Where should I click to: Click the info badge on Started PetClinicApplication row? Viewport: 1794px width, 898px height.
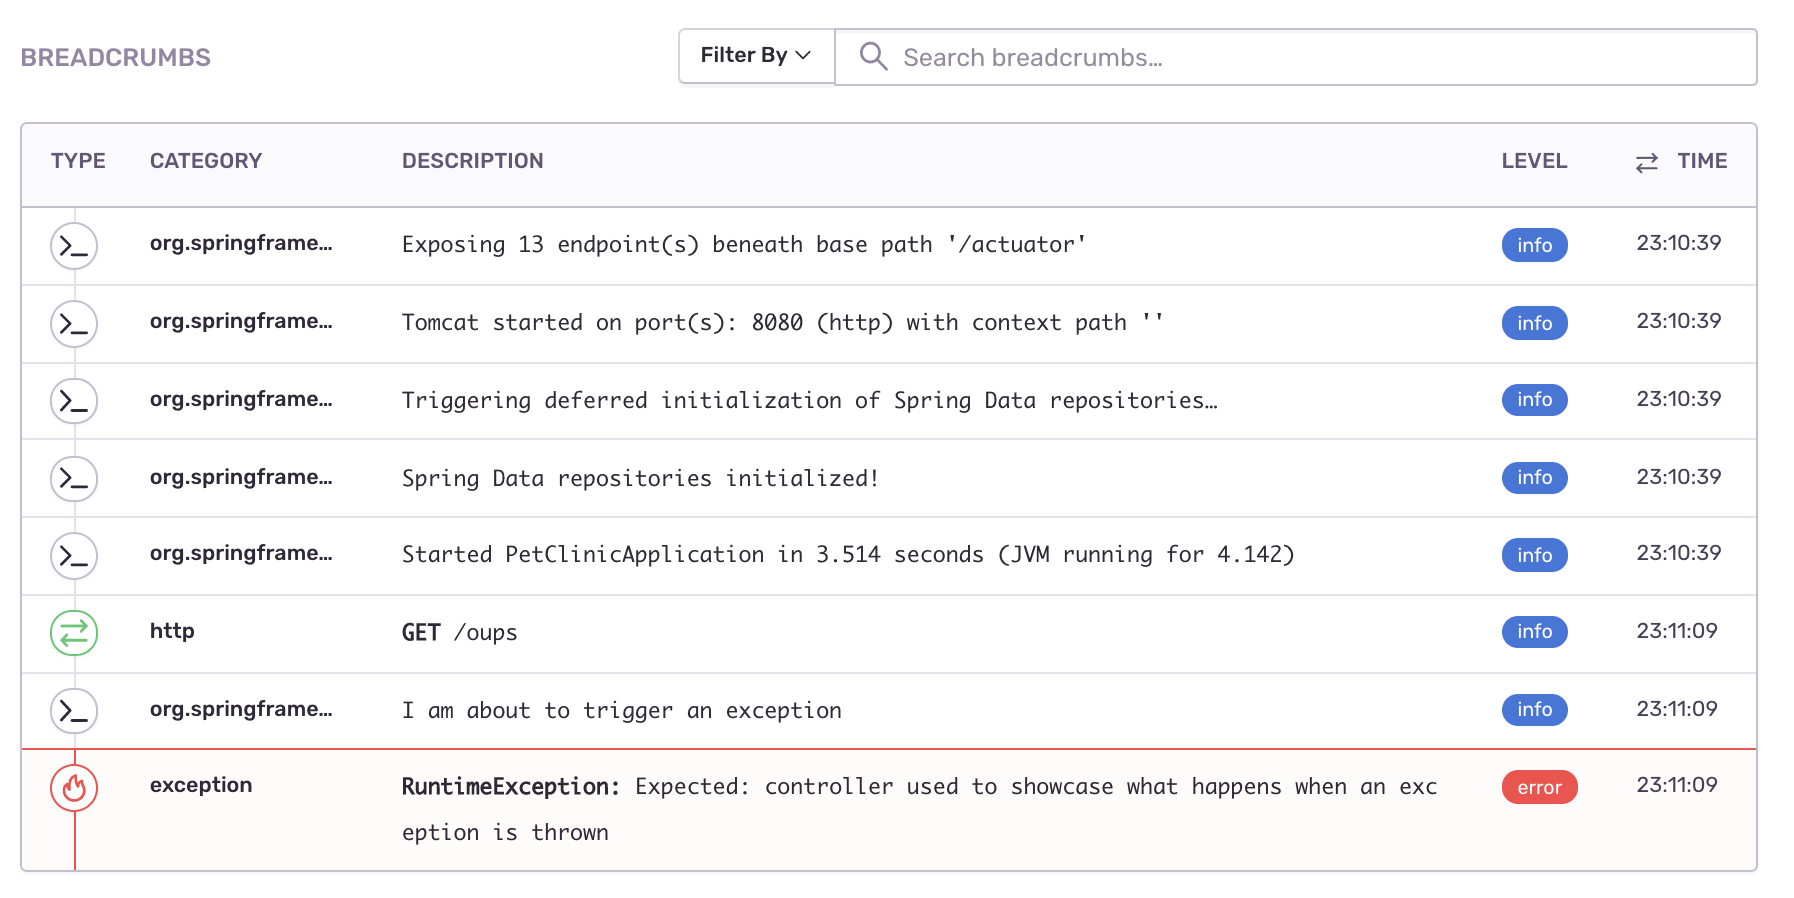(1534, 555)
